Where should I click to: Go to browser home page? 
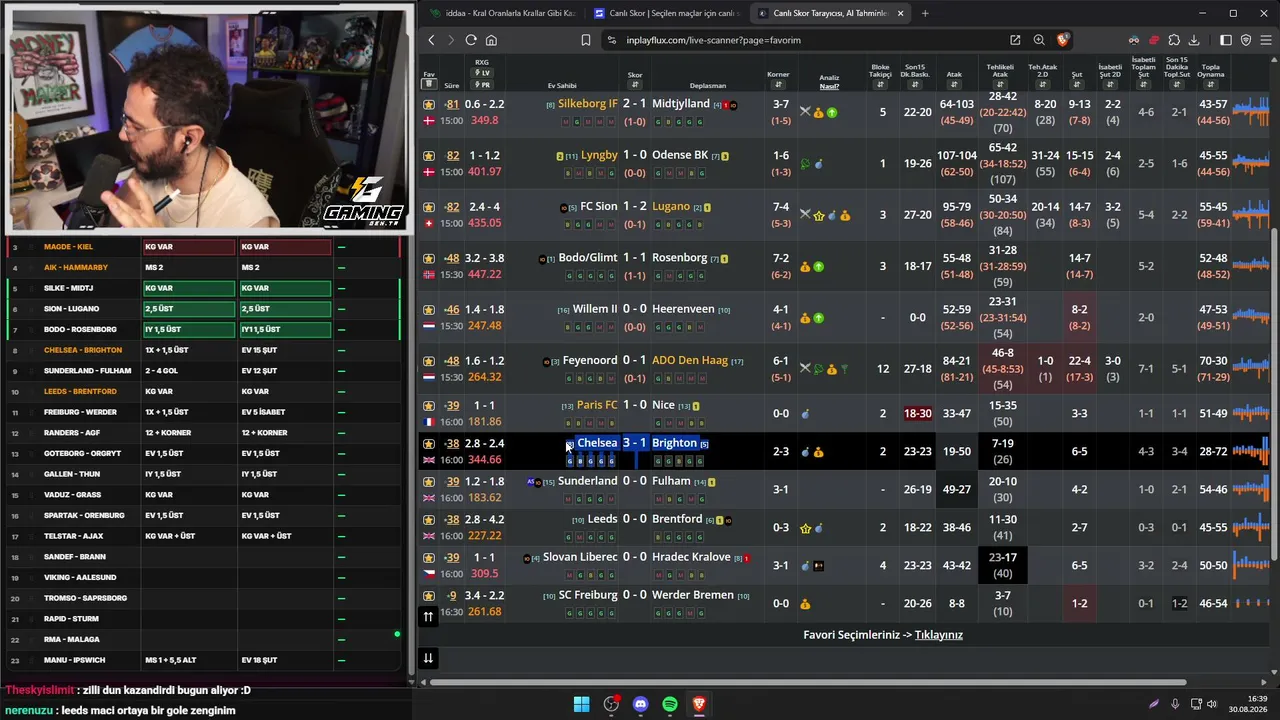[x=491, y=40]
